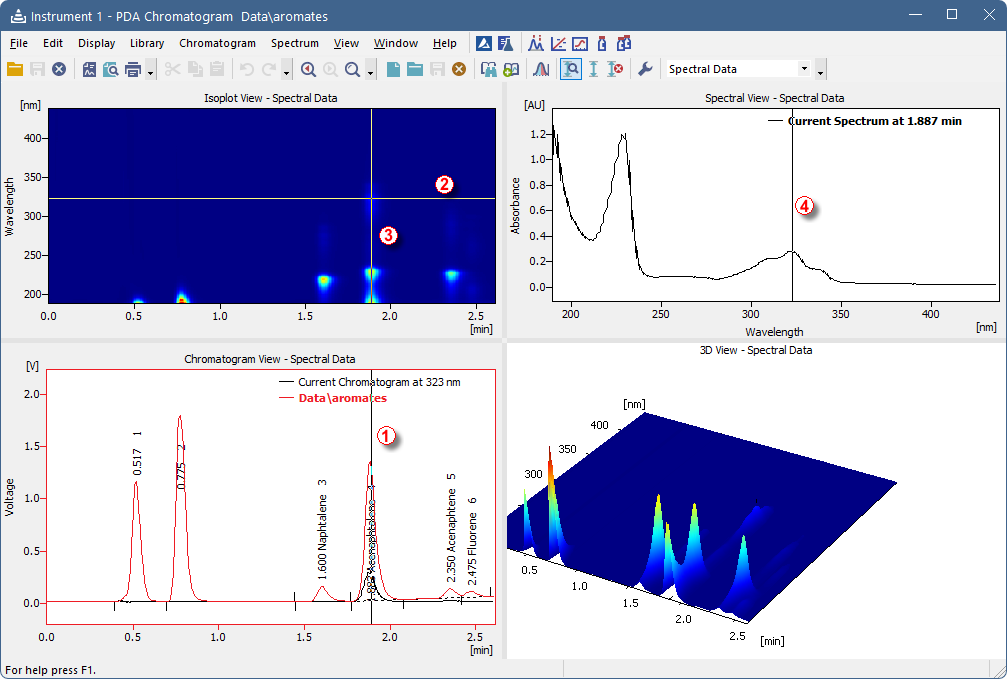The image size is (1007, 679).
Task: Click the teal new document icon
Action: [393, 69]
